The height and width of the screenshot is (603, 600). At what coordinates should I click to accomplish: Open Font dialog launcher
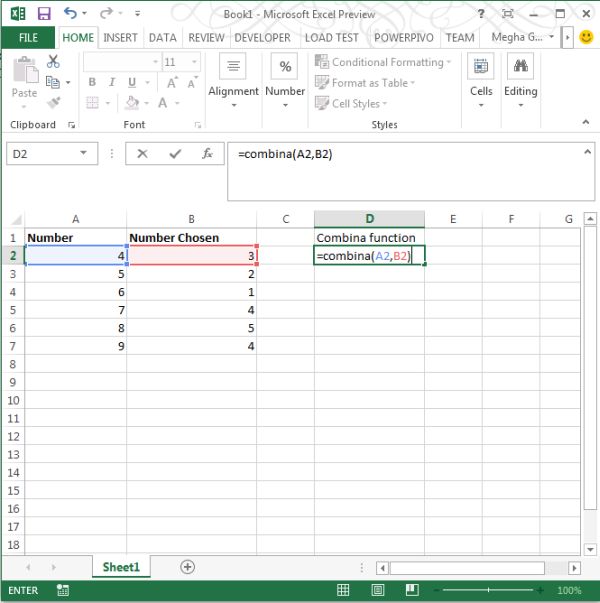point(197,125)
